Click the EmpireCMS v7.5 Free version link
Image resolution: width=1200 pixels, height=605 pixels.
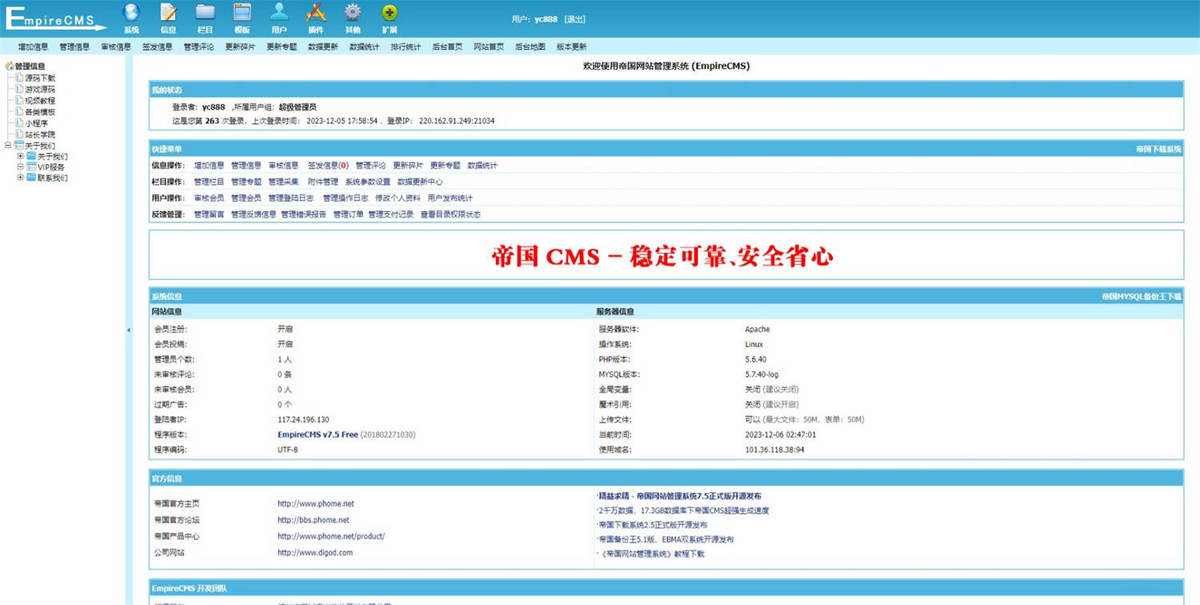317,435
